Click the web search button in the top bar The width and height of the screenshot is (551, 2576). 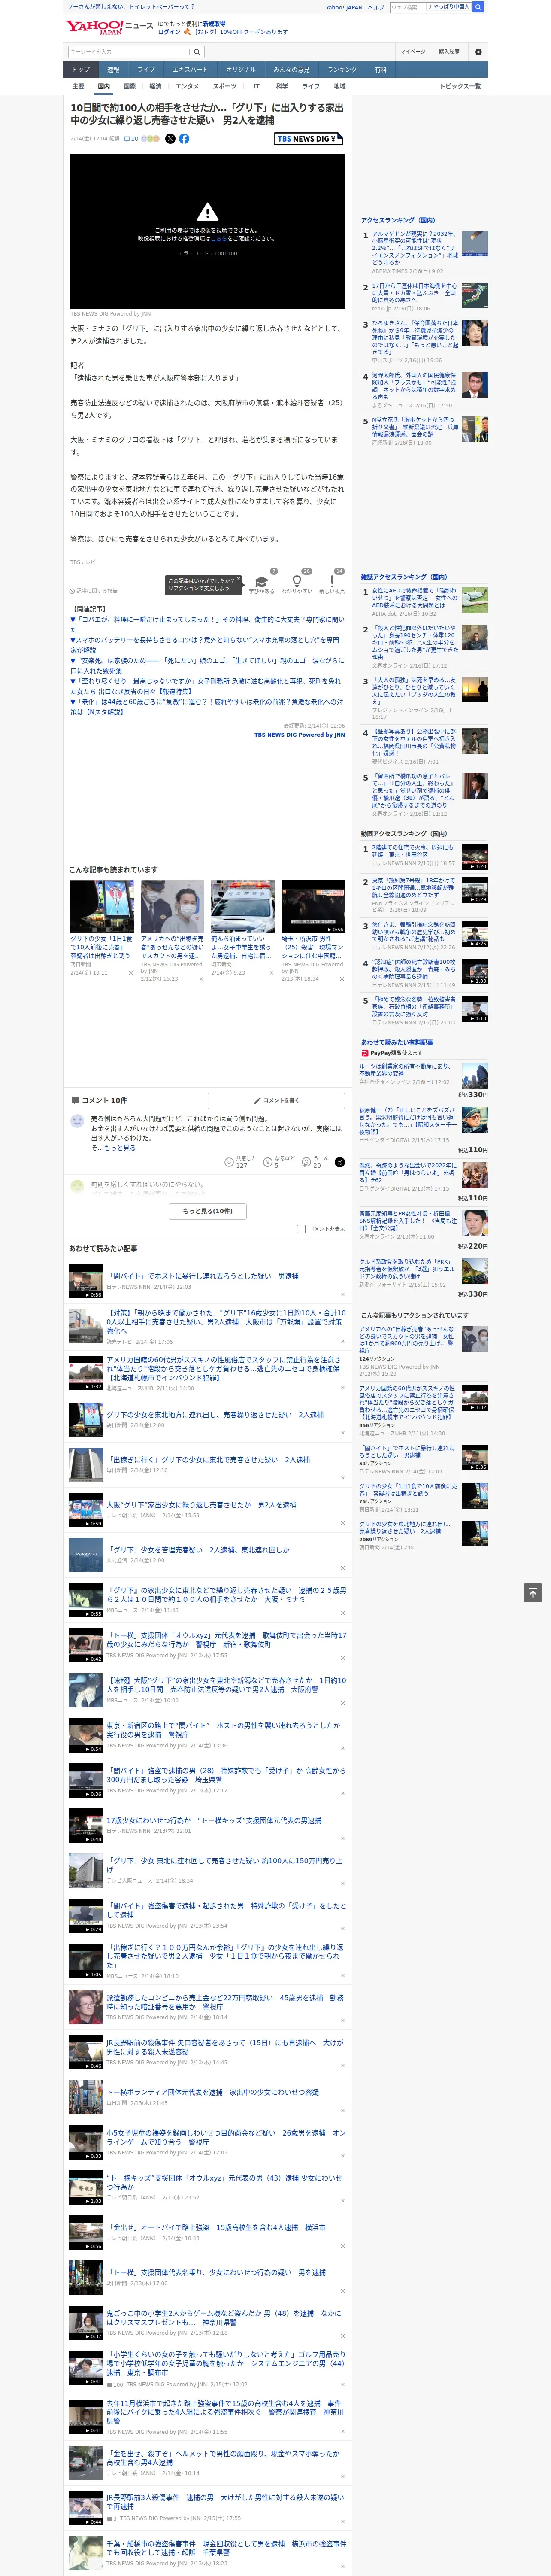(478, 7)
